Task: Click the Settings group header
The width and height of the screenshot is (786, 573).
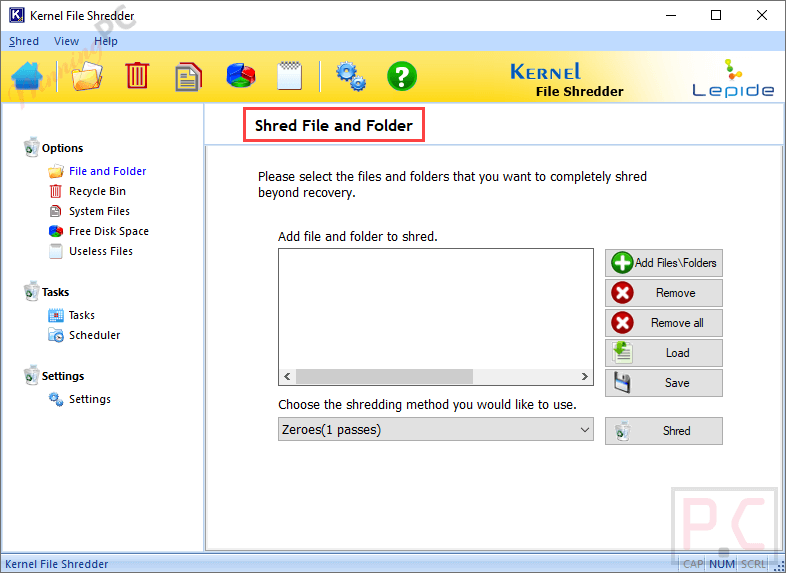Action: click(63, 376)
